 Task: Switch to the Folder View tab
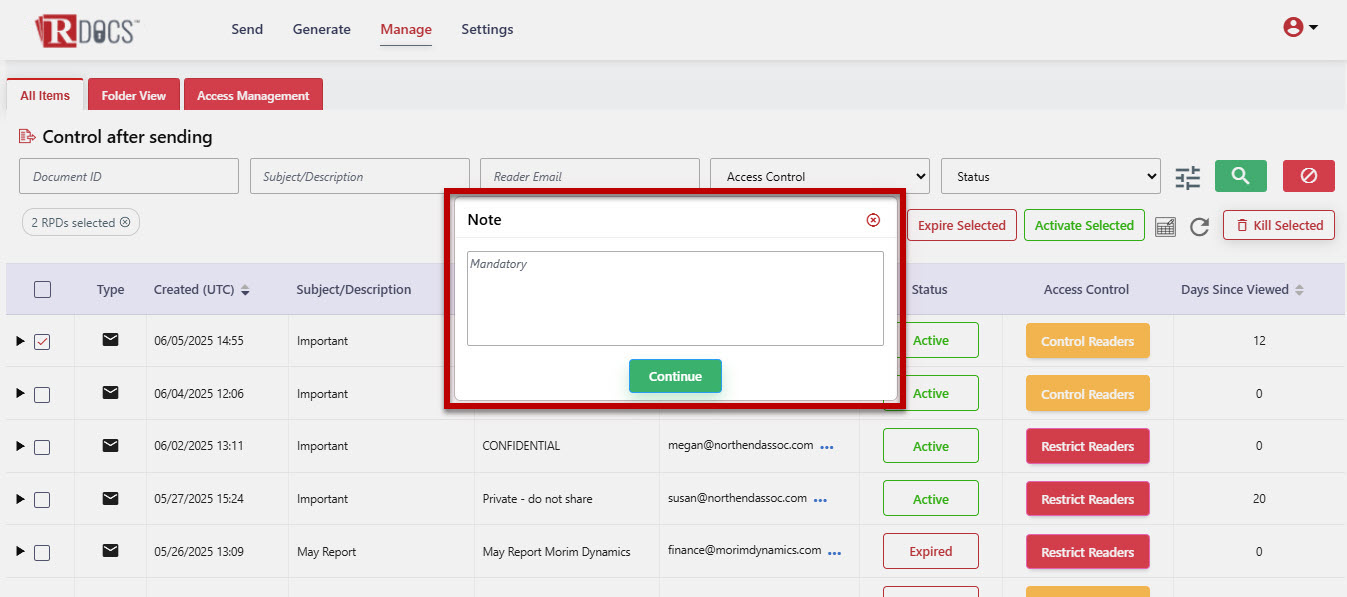coord(133,96)
